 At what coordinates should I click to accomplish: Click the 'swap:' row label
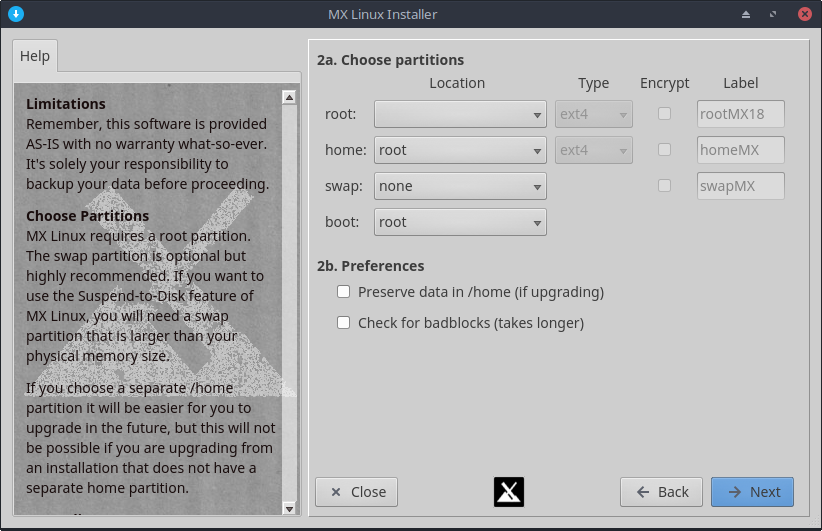344,186
